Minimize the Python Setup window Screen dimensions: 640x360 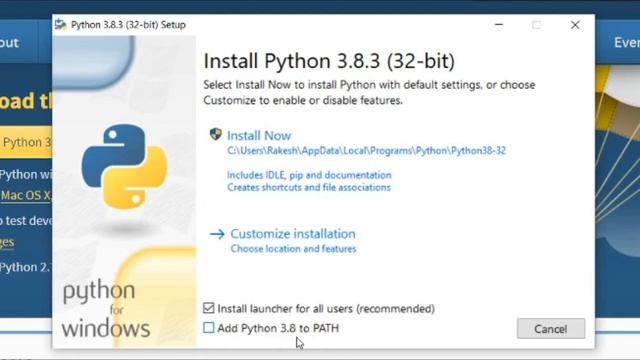point(499,24)
